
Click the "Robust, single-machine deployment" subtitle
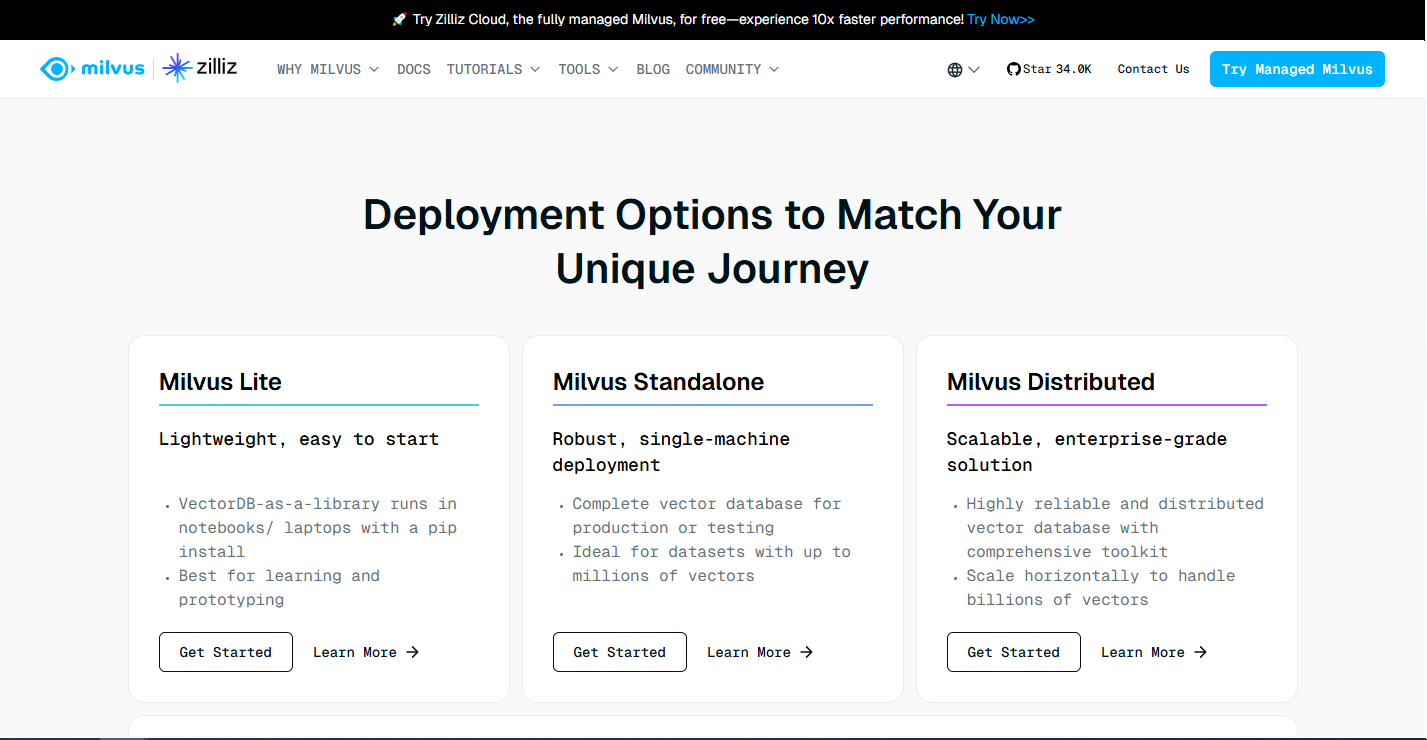tap(671, 452)
